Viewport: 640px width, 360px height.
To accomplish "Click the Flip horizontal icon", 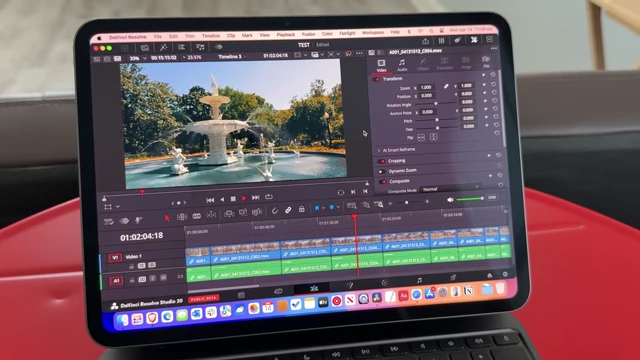I will [421, 138].
